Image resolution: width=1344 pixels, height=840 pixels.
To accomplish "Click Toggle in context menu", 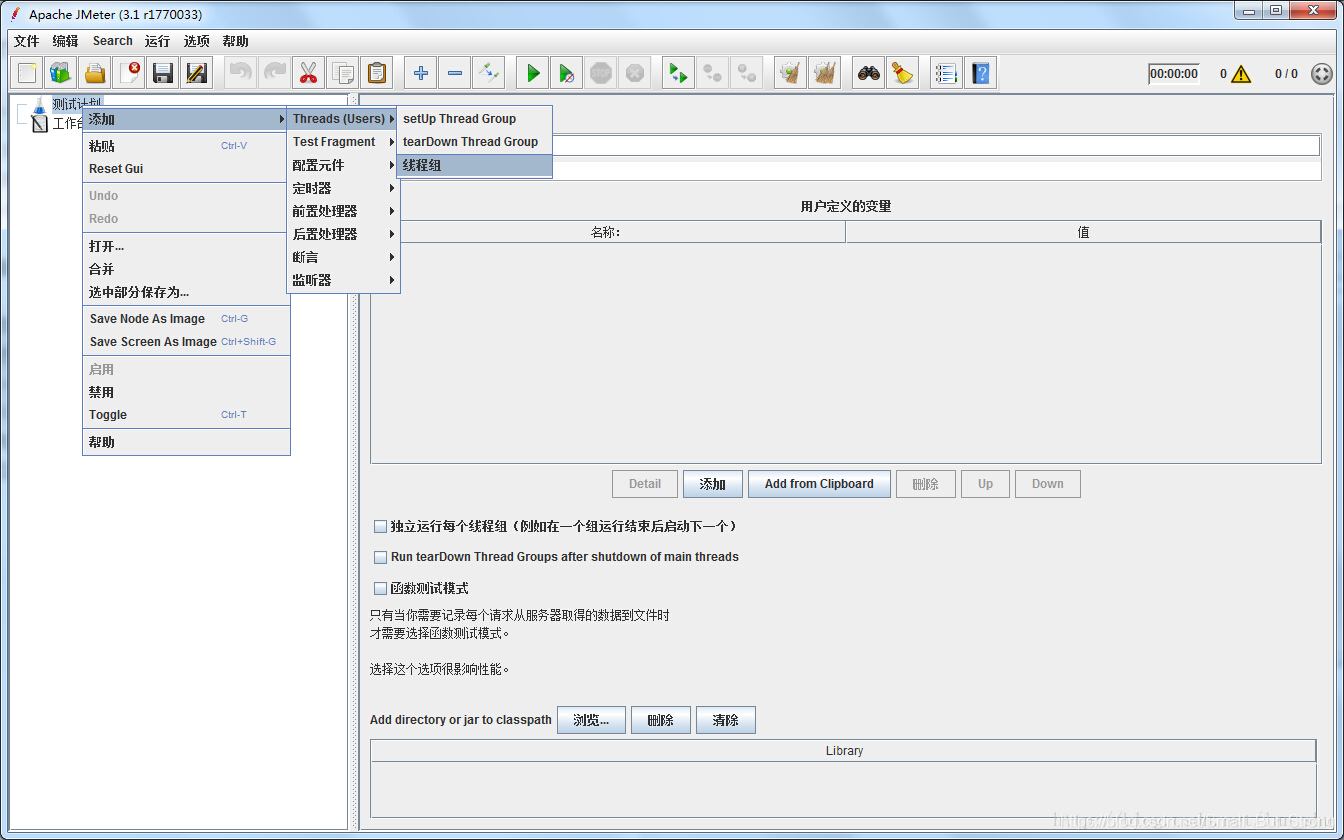I will (x=186, y=415).
